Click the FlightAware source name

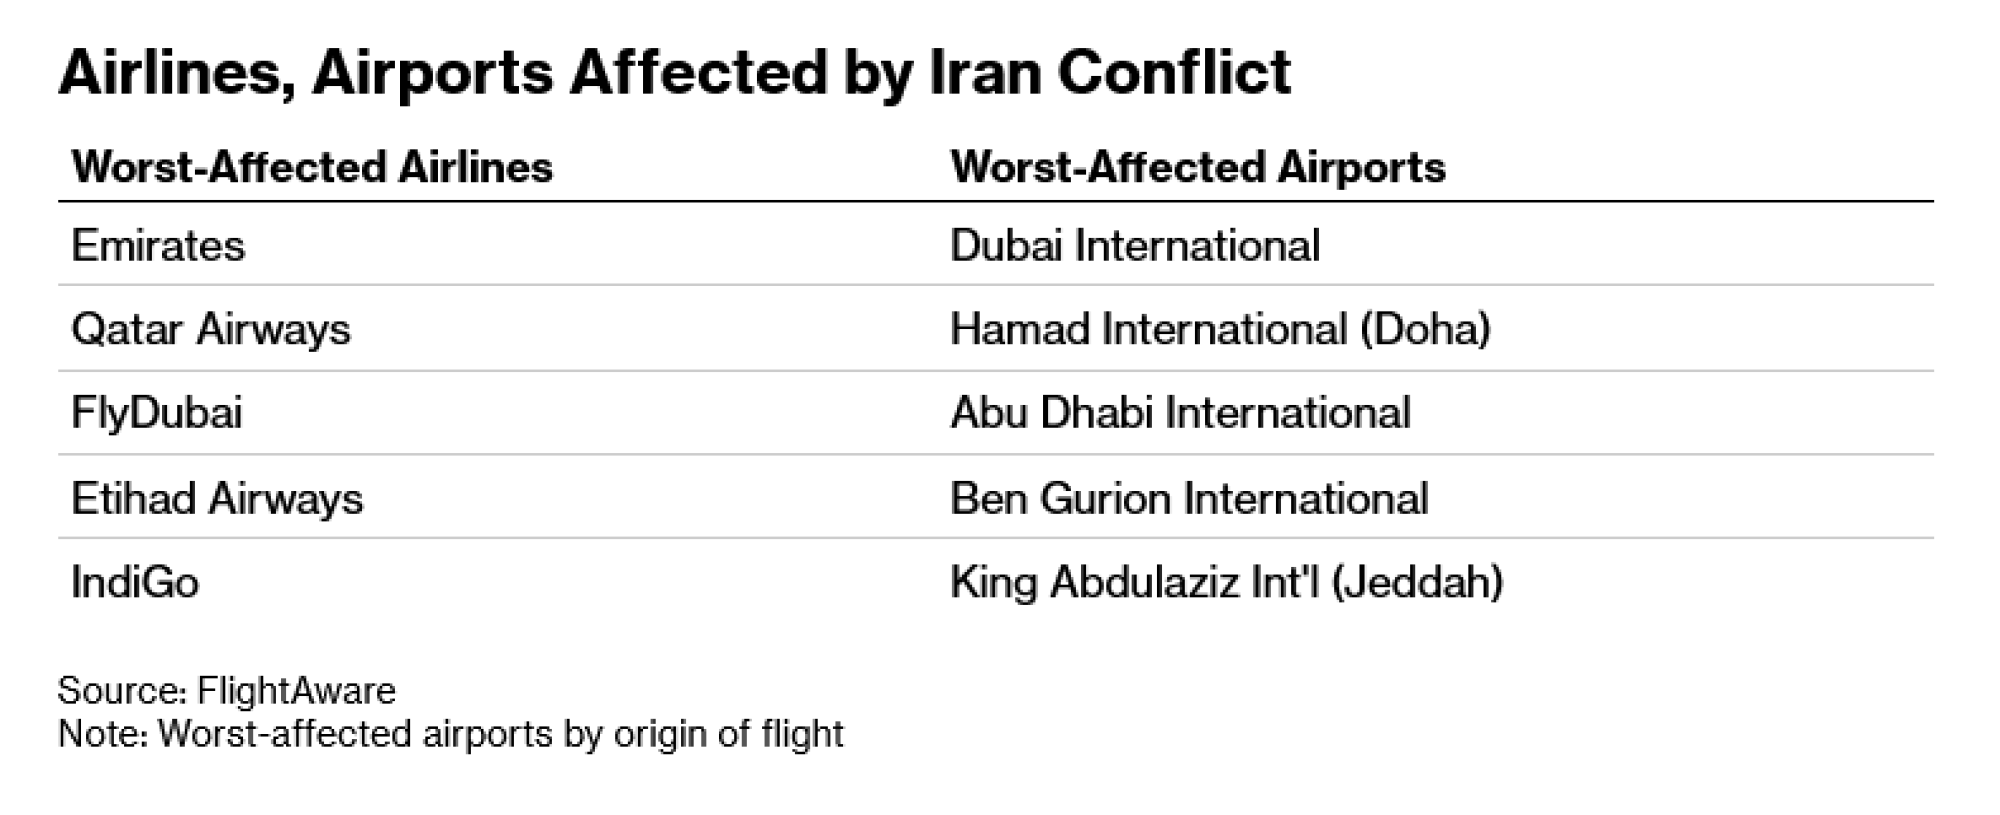tap(296, 691)
